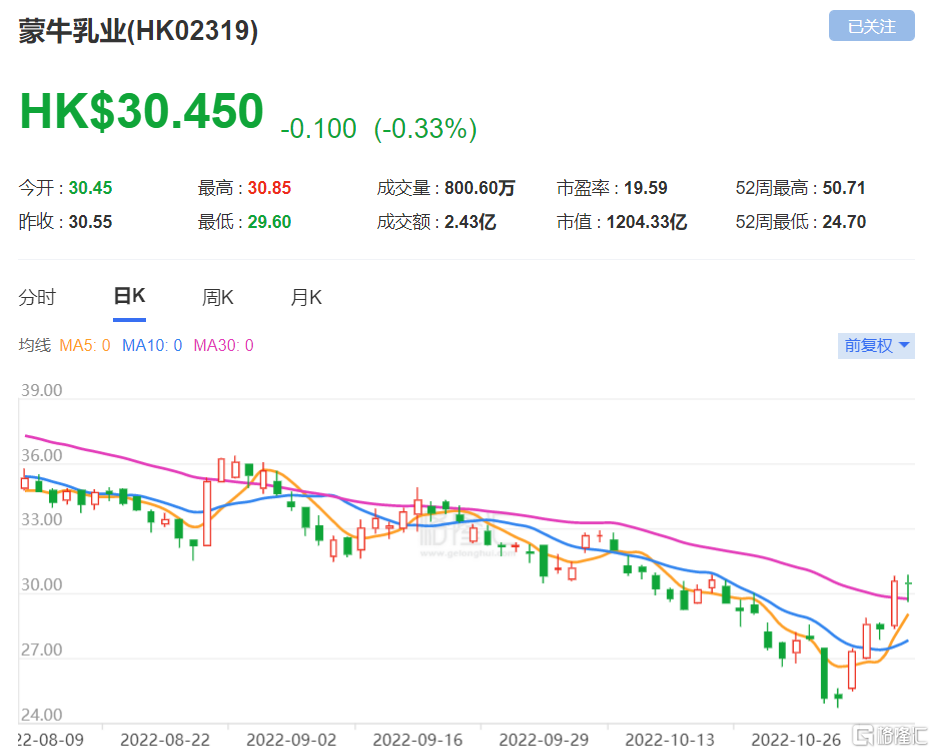
Task: Click the 已关注 follow button
Action: pos(871,26)
